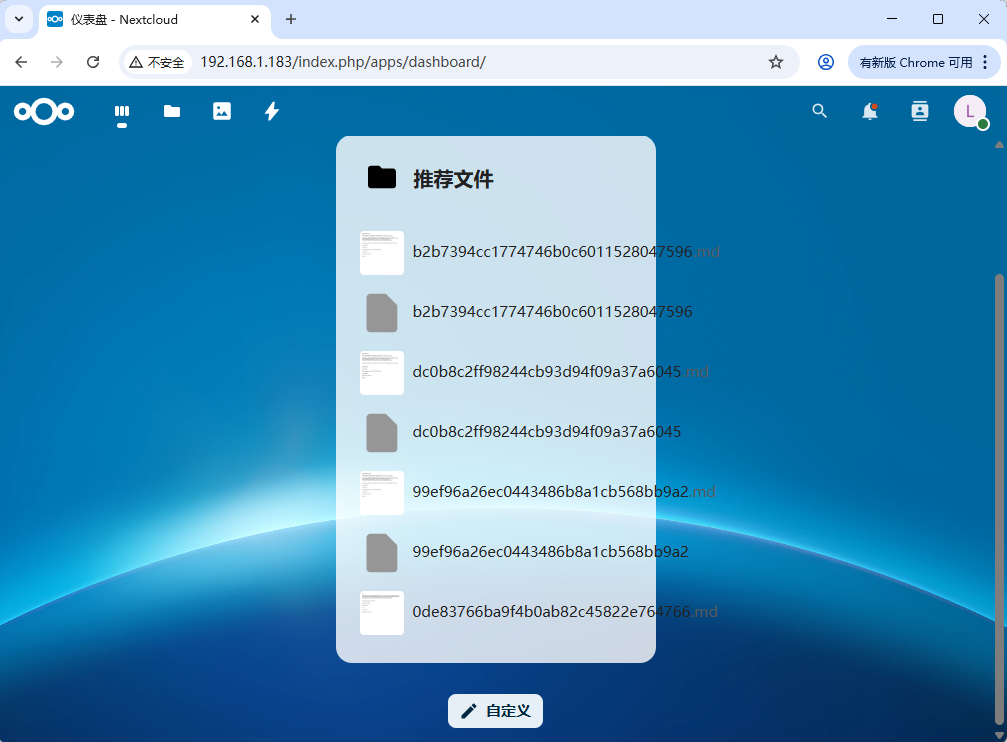Go back in Chrome
The image size is (1007, 742).
[x=21, y=62]
